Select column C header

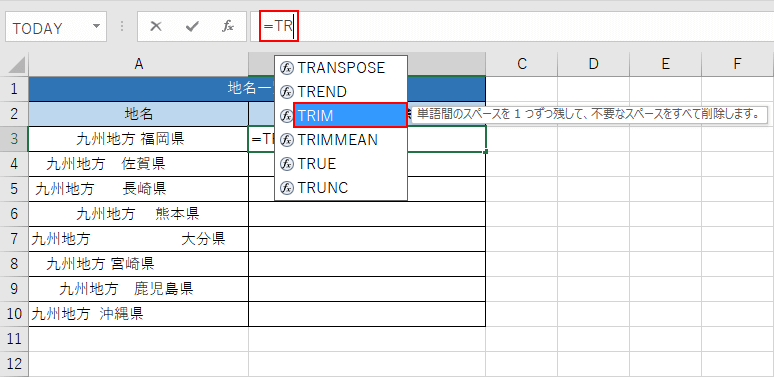pos(522,64)
